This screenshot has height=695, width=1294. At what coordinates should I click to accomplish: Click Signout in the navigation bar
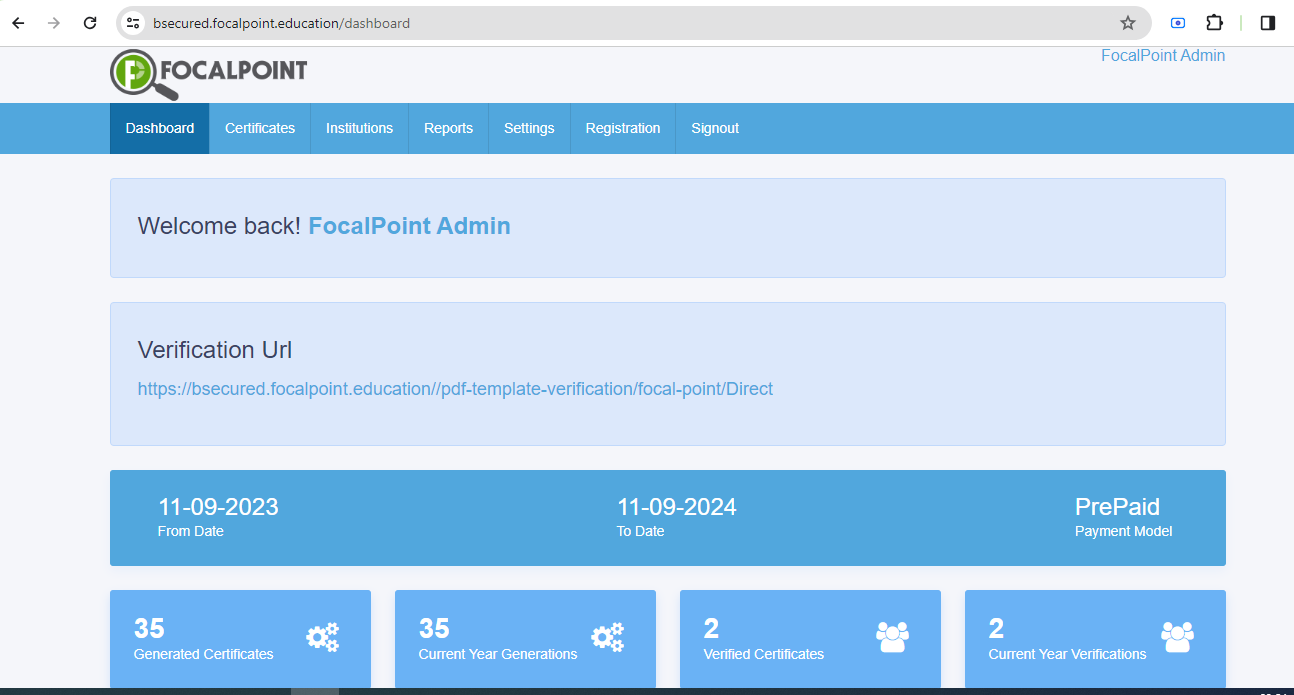[715, 128]
